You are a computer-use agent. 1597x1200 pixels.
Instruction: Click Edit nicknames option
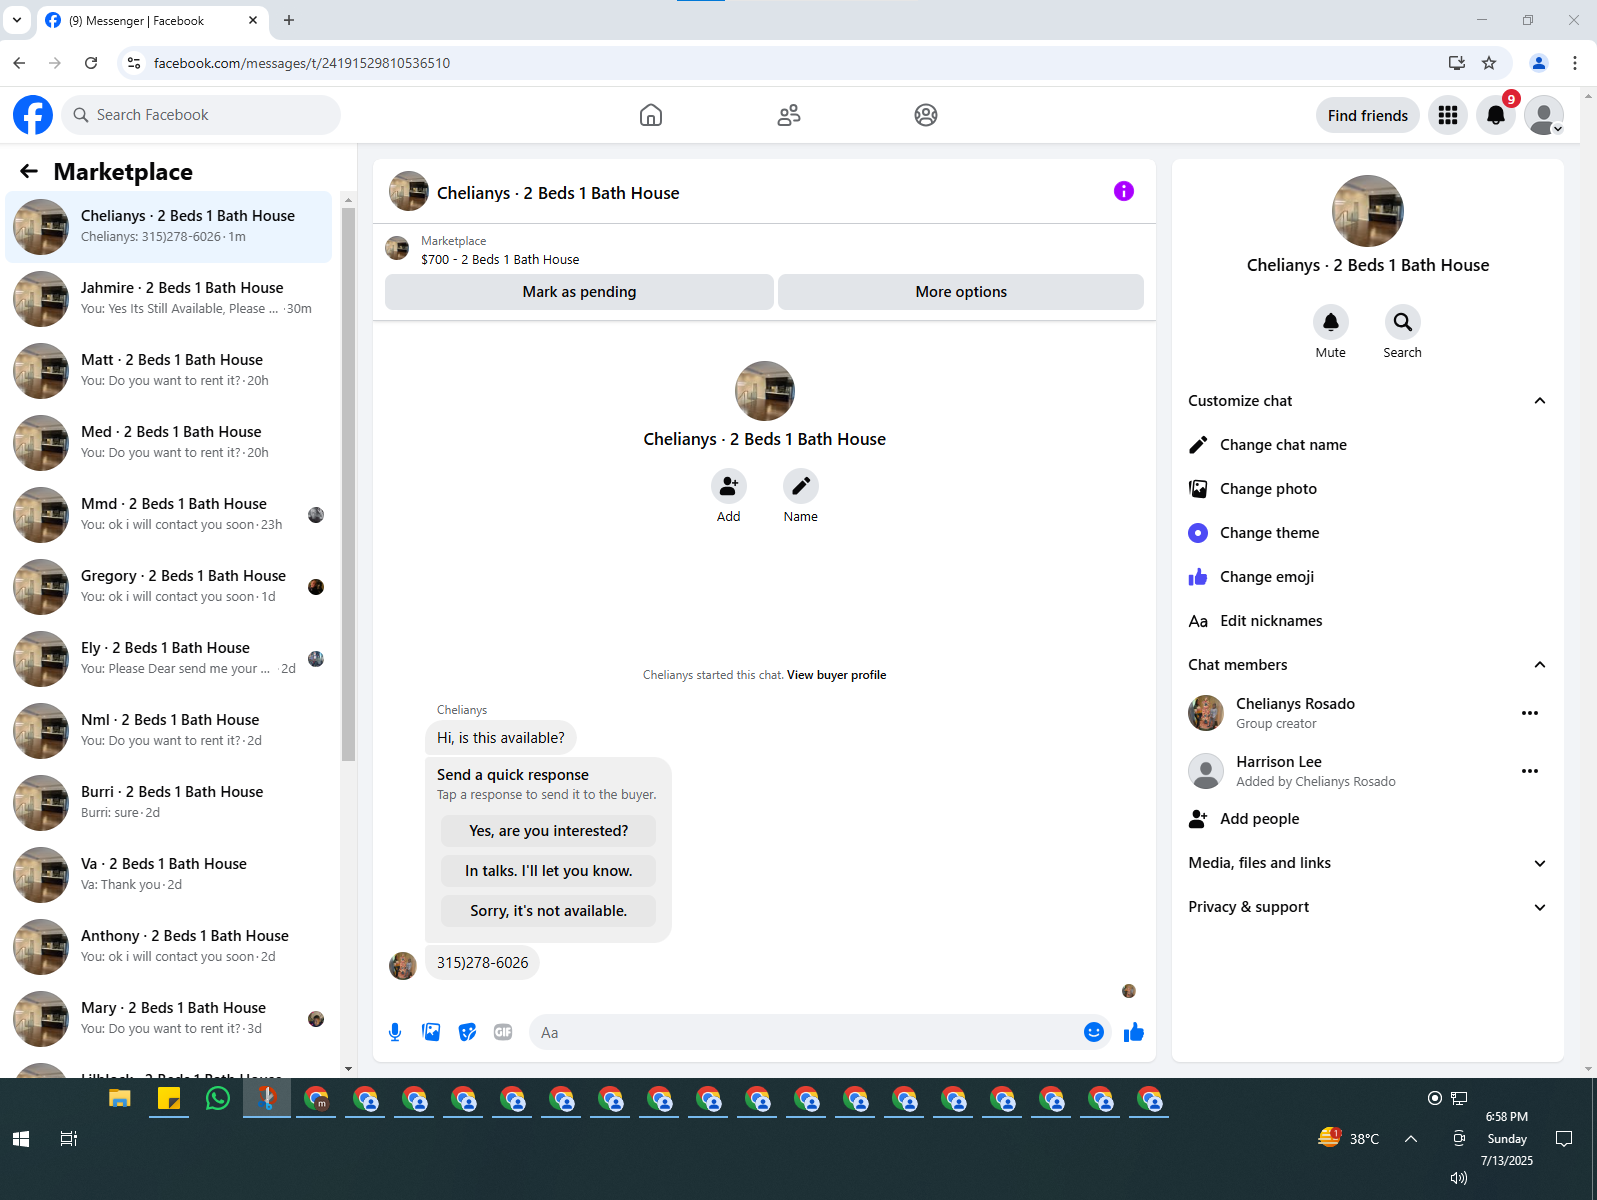pyautogui.click(x=1367, y=621)
